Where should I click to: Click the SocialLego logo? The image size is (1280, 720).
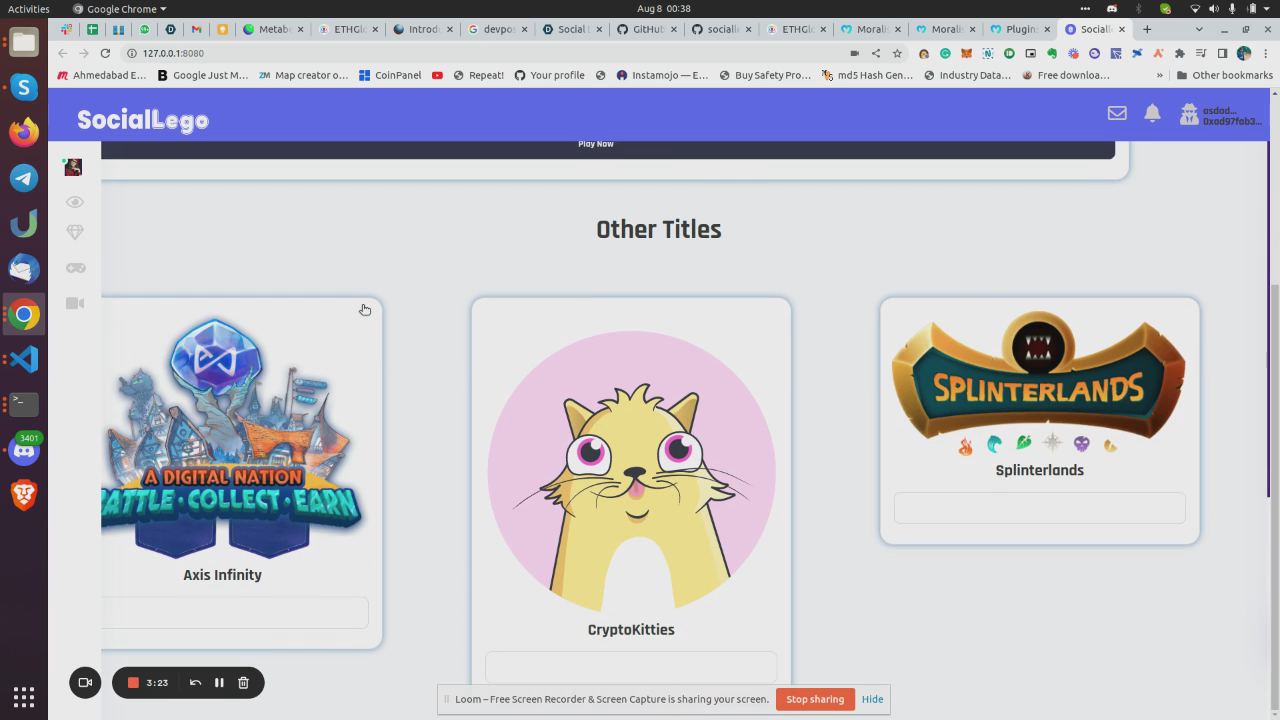coord(143,120)
